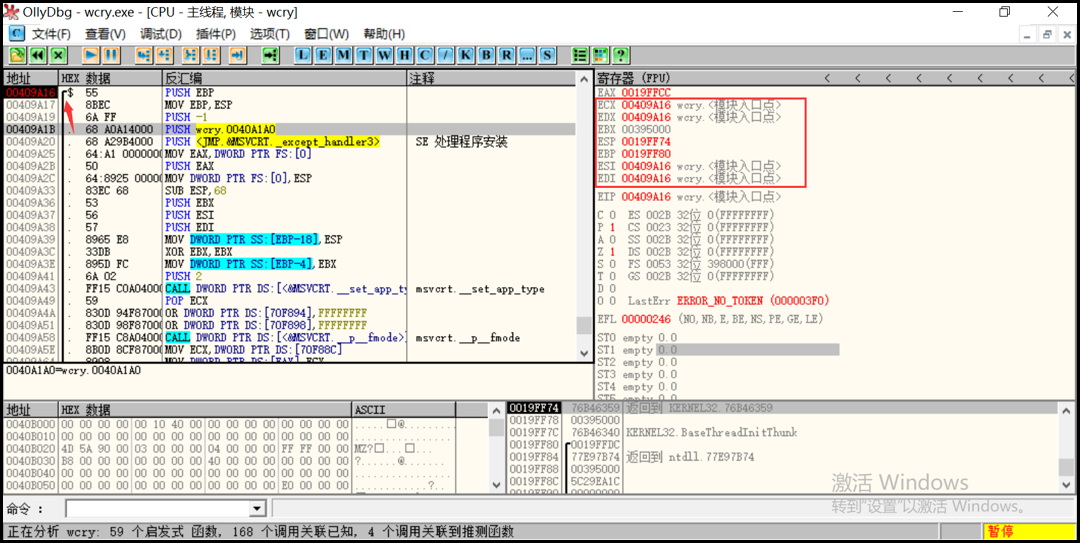Restart the program with the rewind icon
Screen dimensions: 1080x543
[x=38, y=54]
